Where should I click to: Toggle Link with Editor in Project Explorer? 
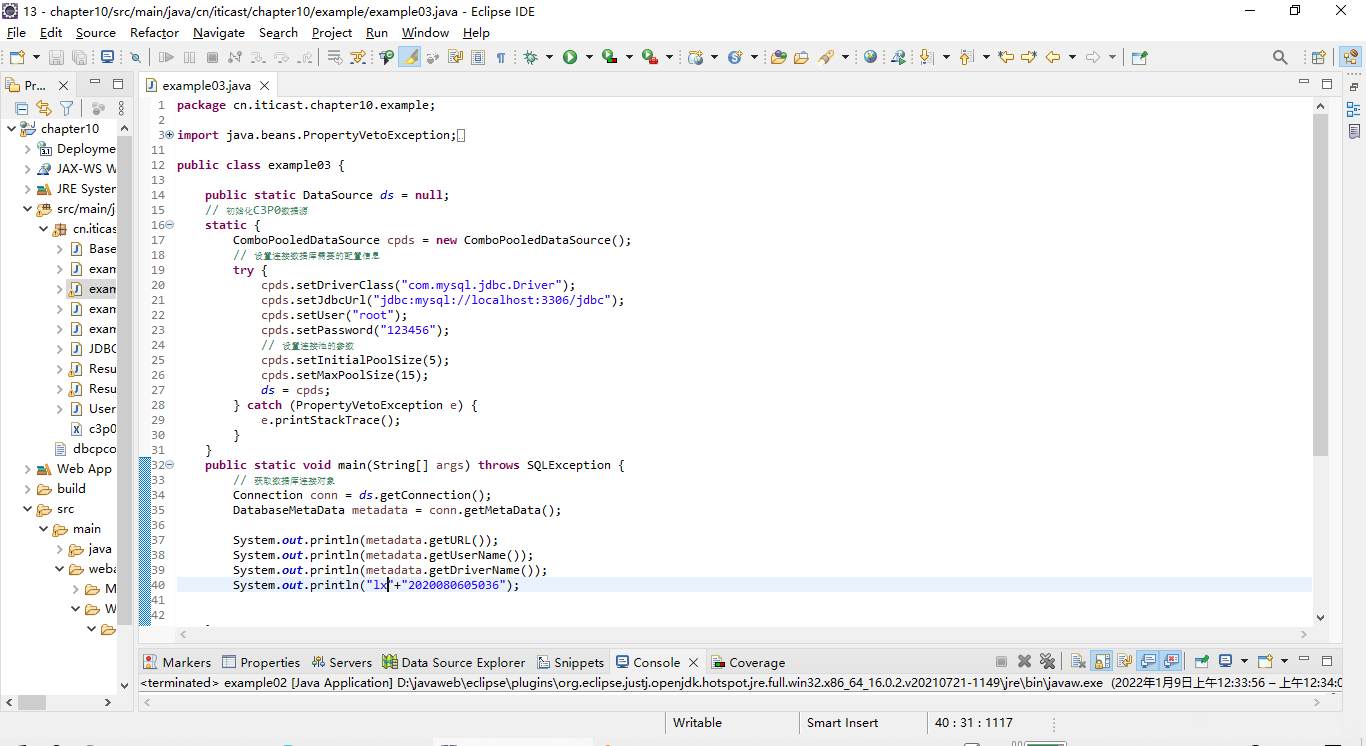(43, 108)
